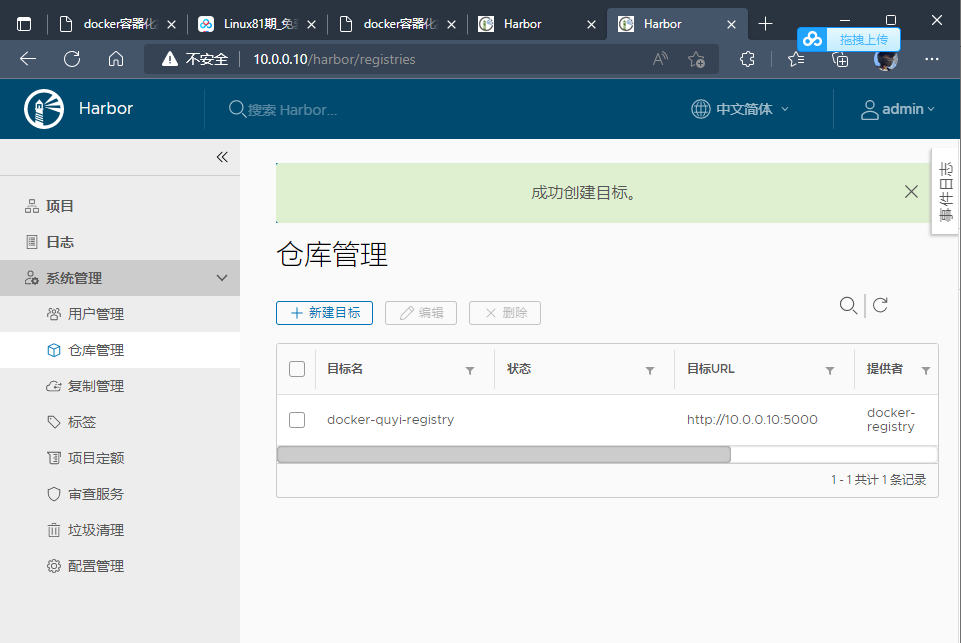Open the 中文简体 language dropdown
Image resolution: width=961 pixels, height=643 pixels.
coord(740,109)
